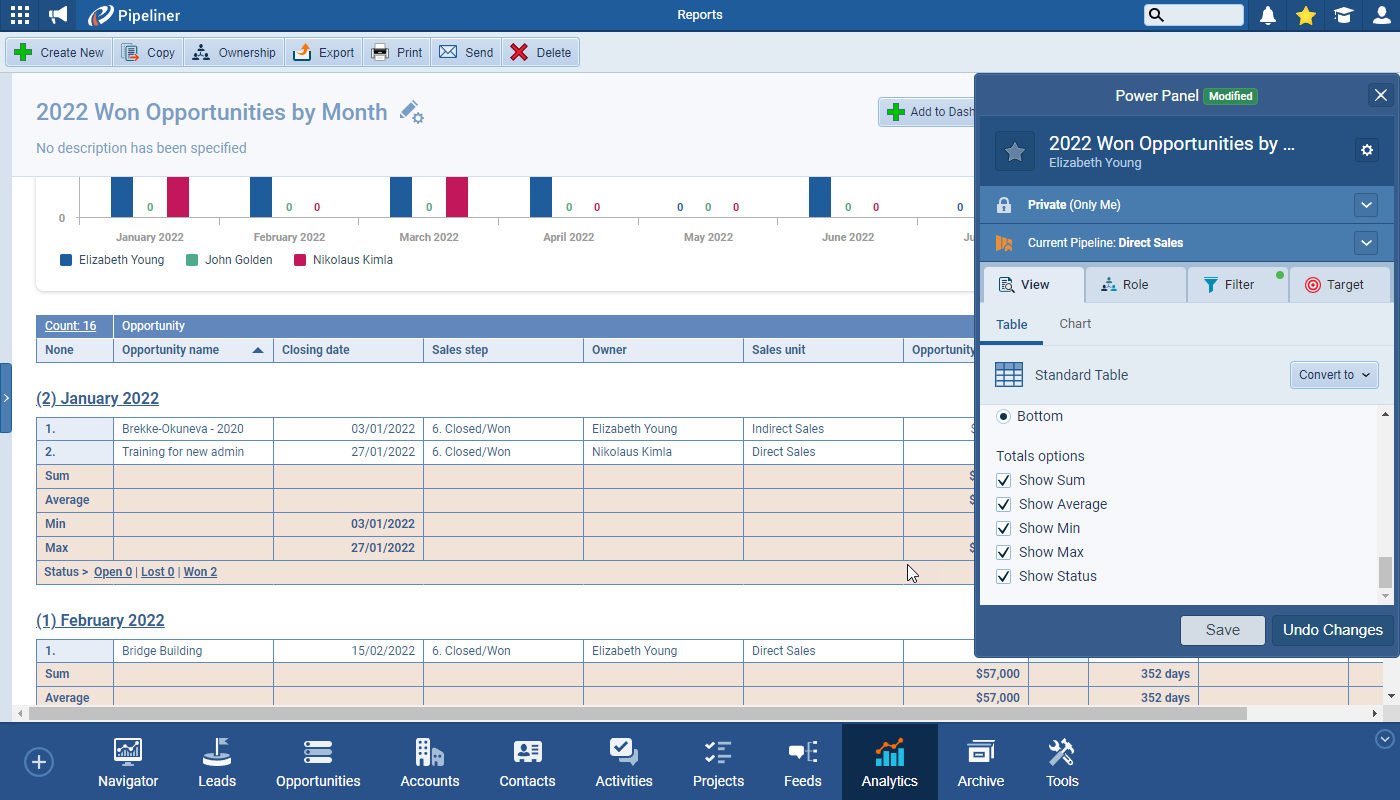
Task: Open the Power Panel settings gear
Action: click(x=1367, y=149)
